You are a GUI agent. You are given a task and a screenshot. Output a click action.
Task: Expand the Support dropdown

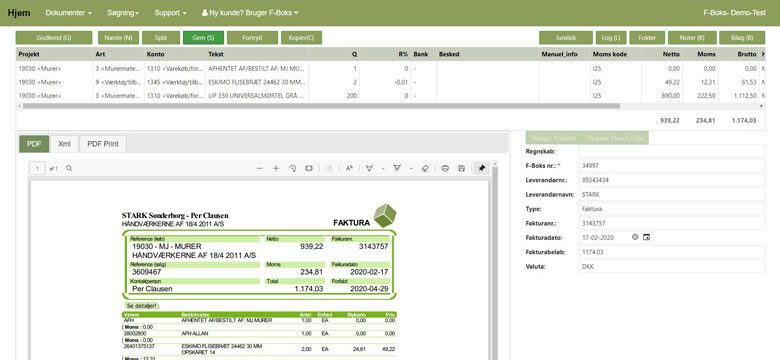[170, 13]
